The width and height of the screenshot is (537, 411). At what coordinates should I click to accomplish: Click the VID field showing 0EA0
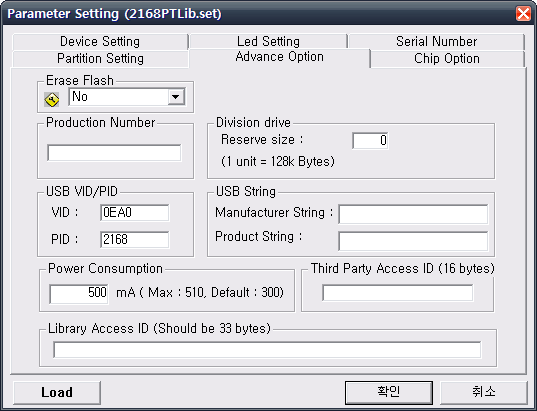click(x=135, y=213)
